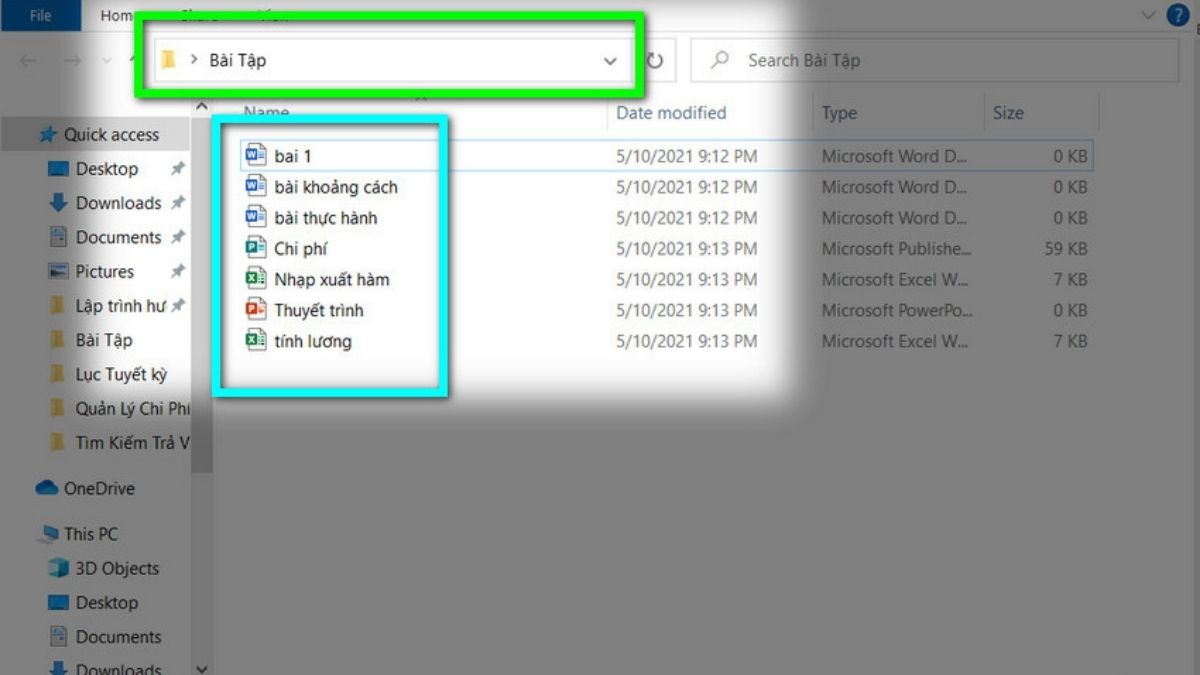Unpin the Pictures folder pin
The image size is (1200, 675).
[178, 271]
